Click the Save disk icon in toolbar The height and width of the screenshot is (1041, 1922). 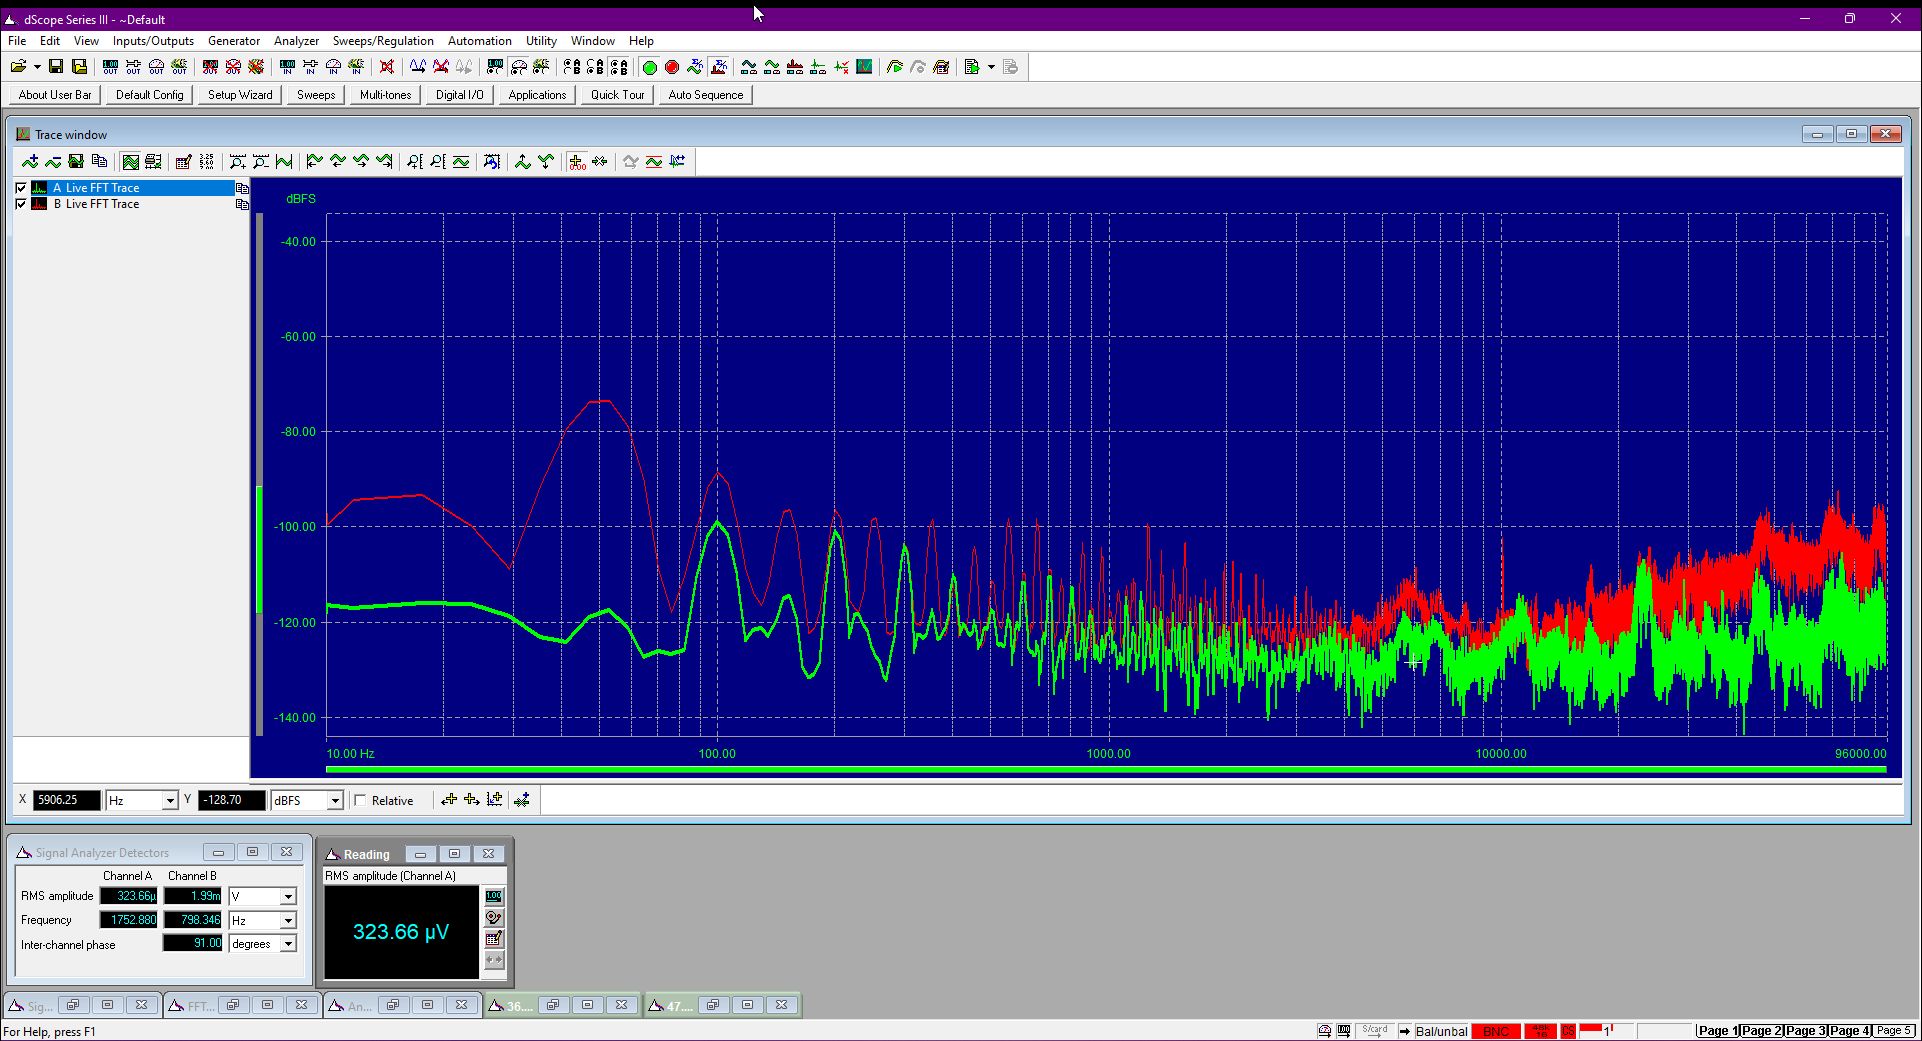56,67
